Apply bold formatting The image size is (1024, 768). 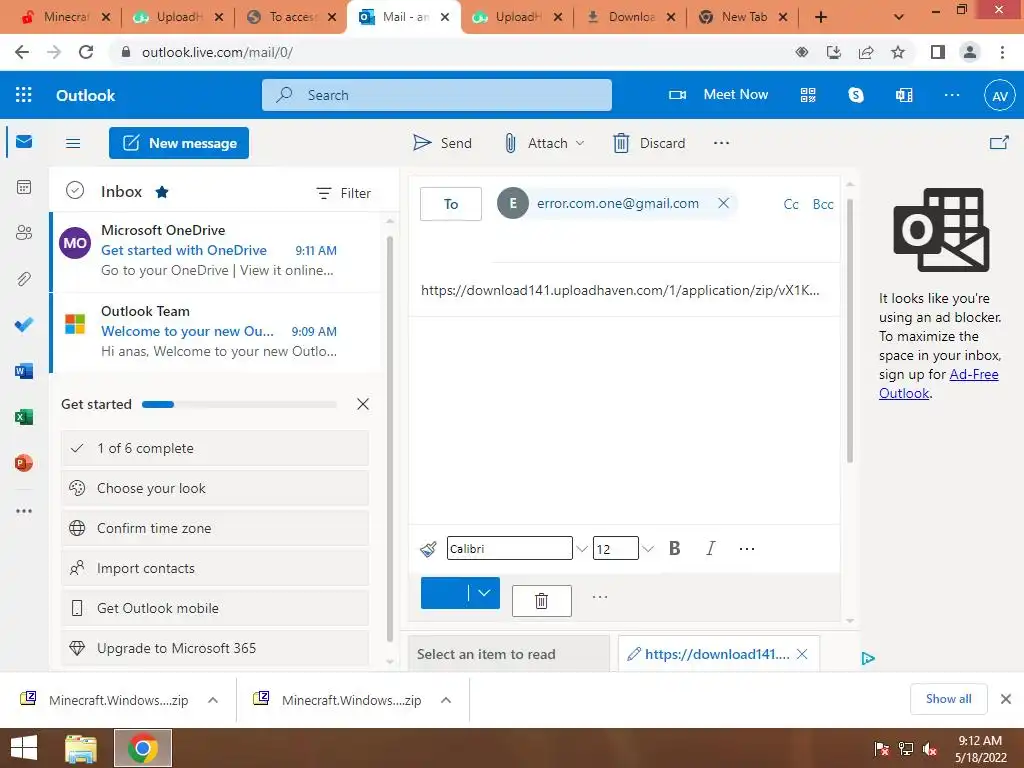click(675, 549)
